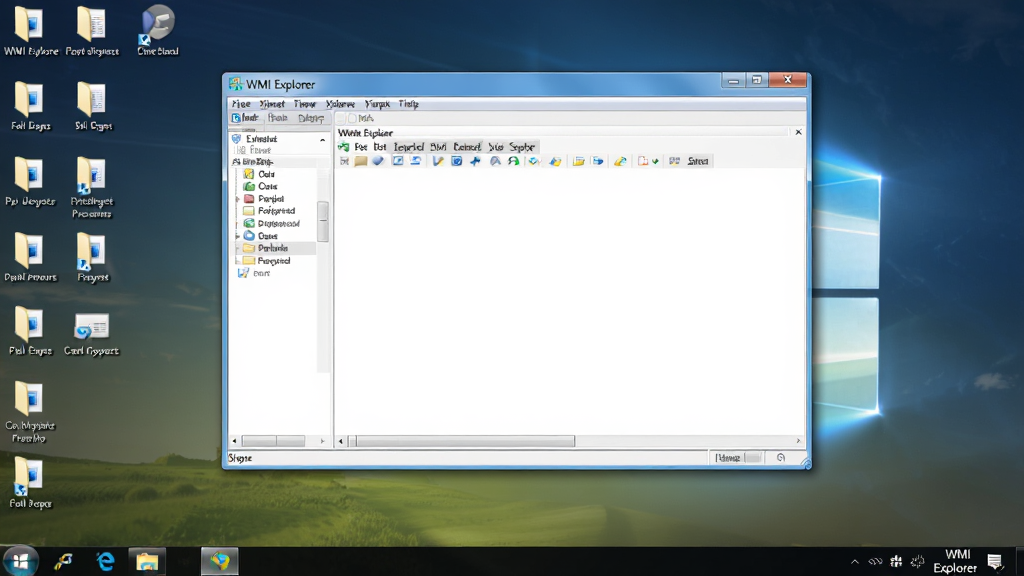Viewport: 1024px width, 576px height.
Task: Click the yellow eraser pencil toolbar icon
Action: coord(620,161)
